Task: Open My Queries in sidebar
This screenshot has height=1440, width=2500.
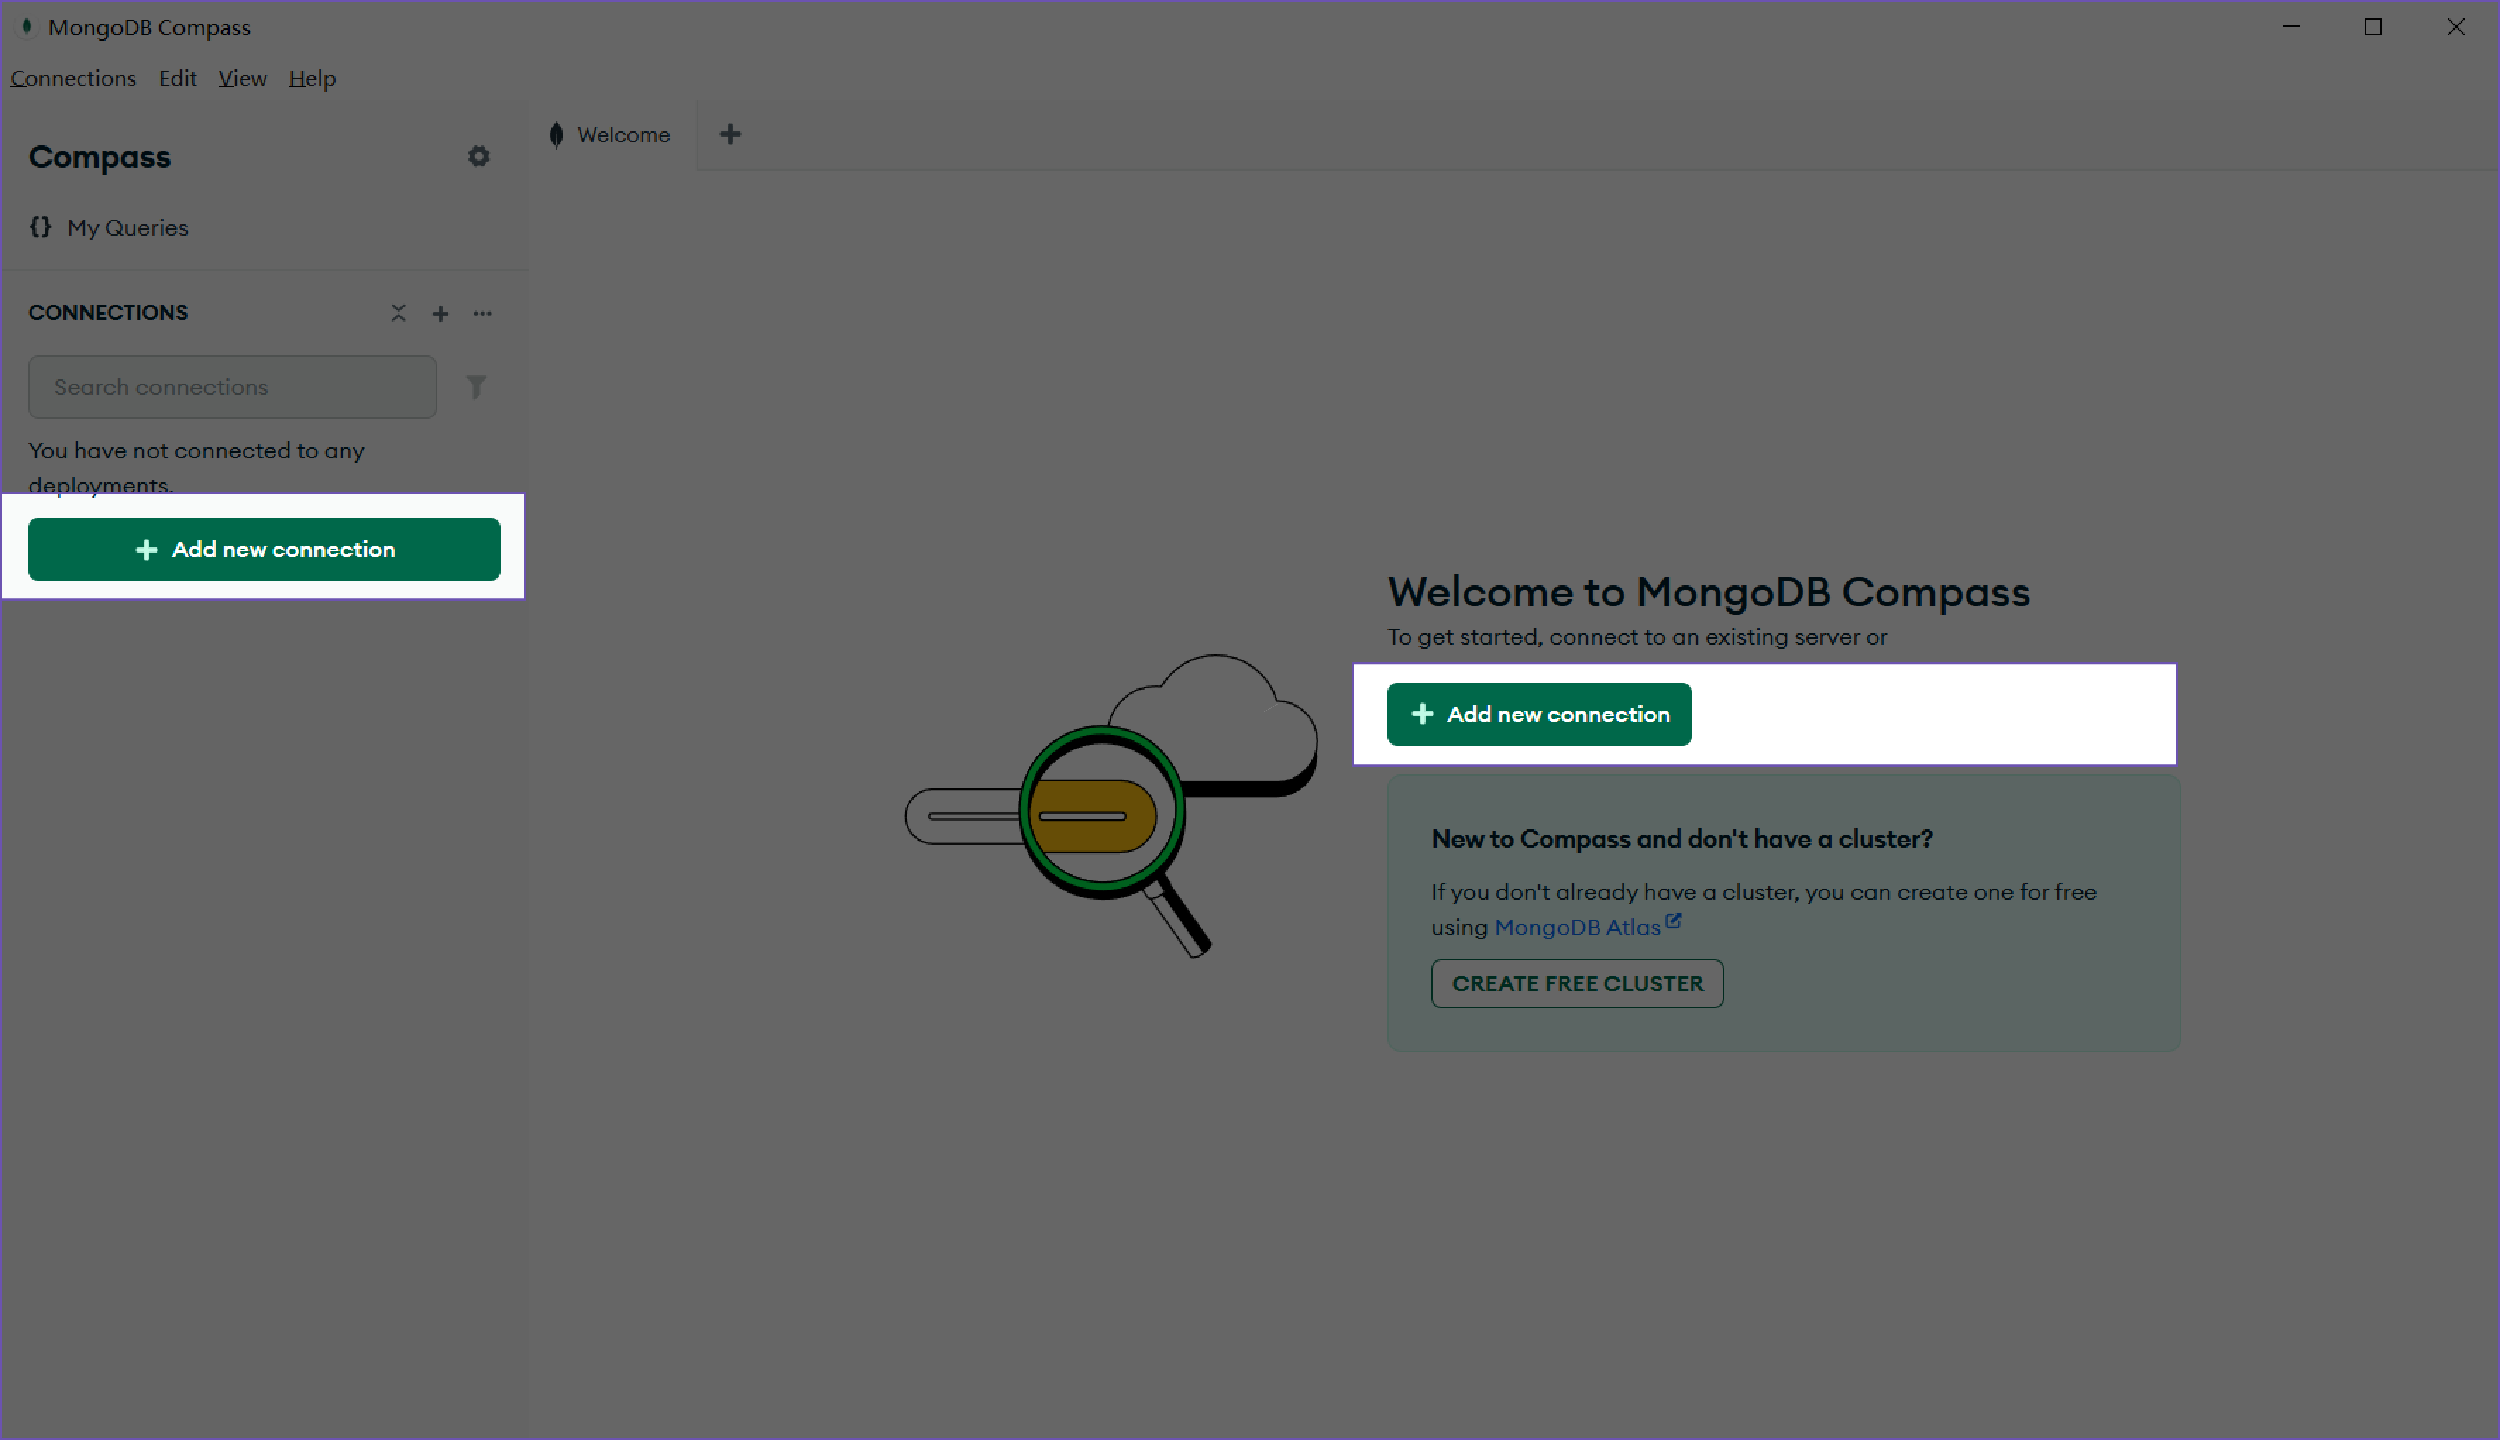Action: tap(109, 228)
